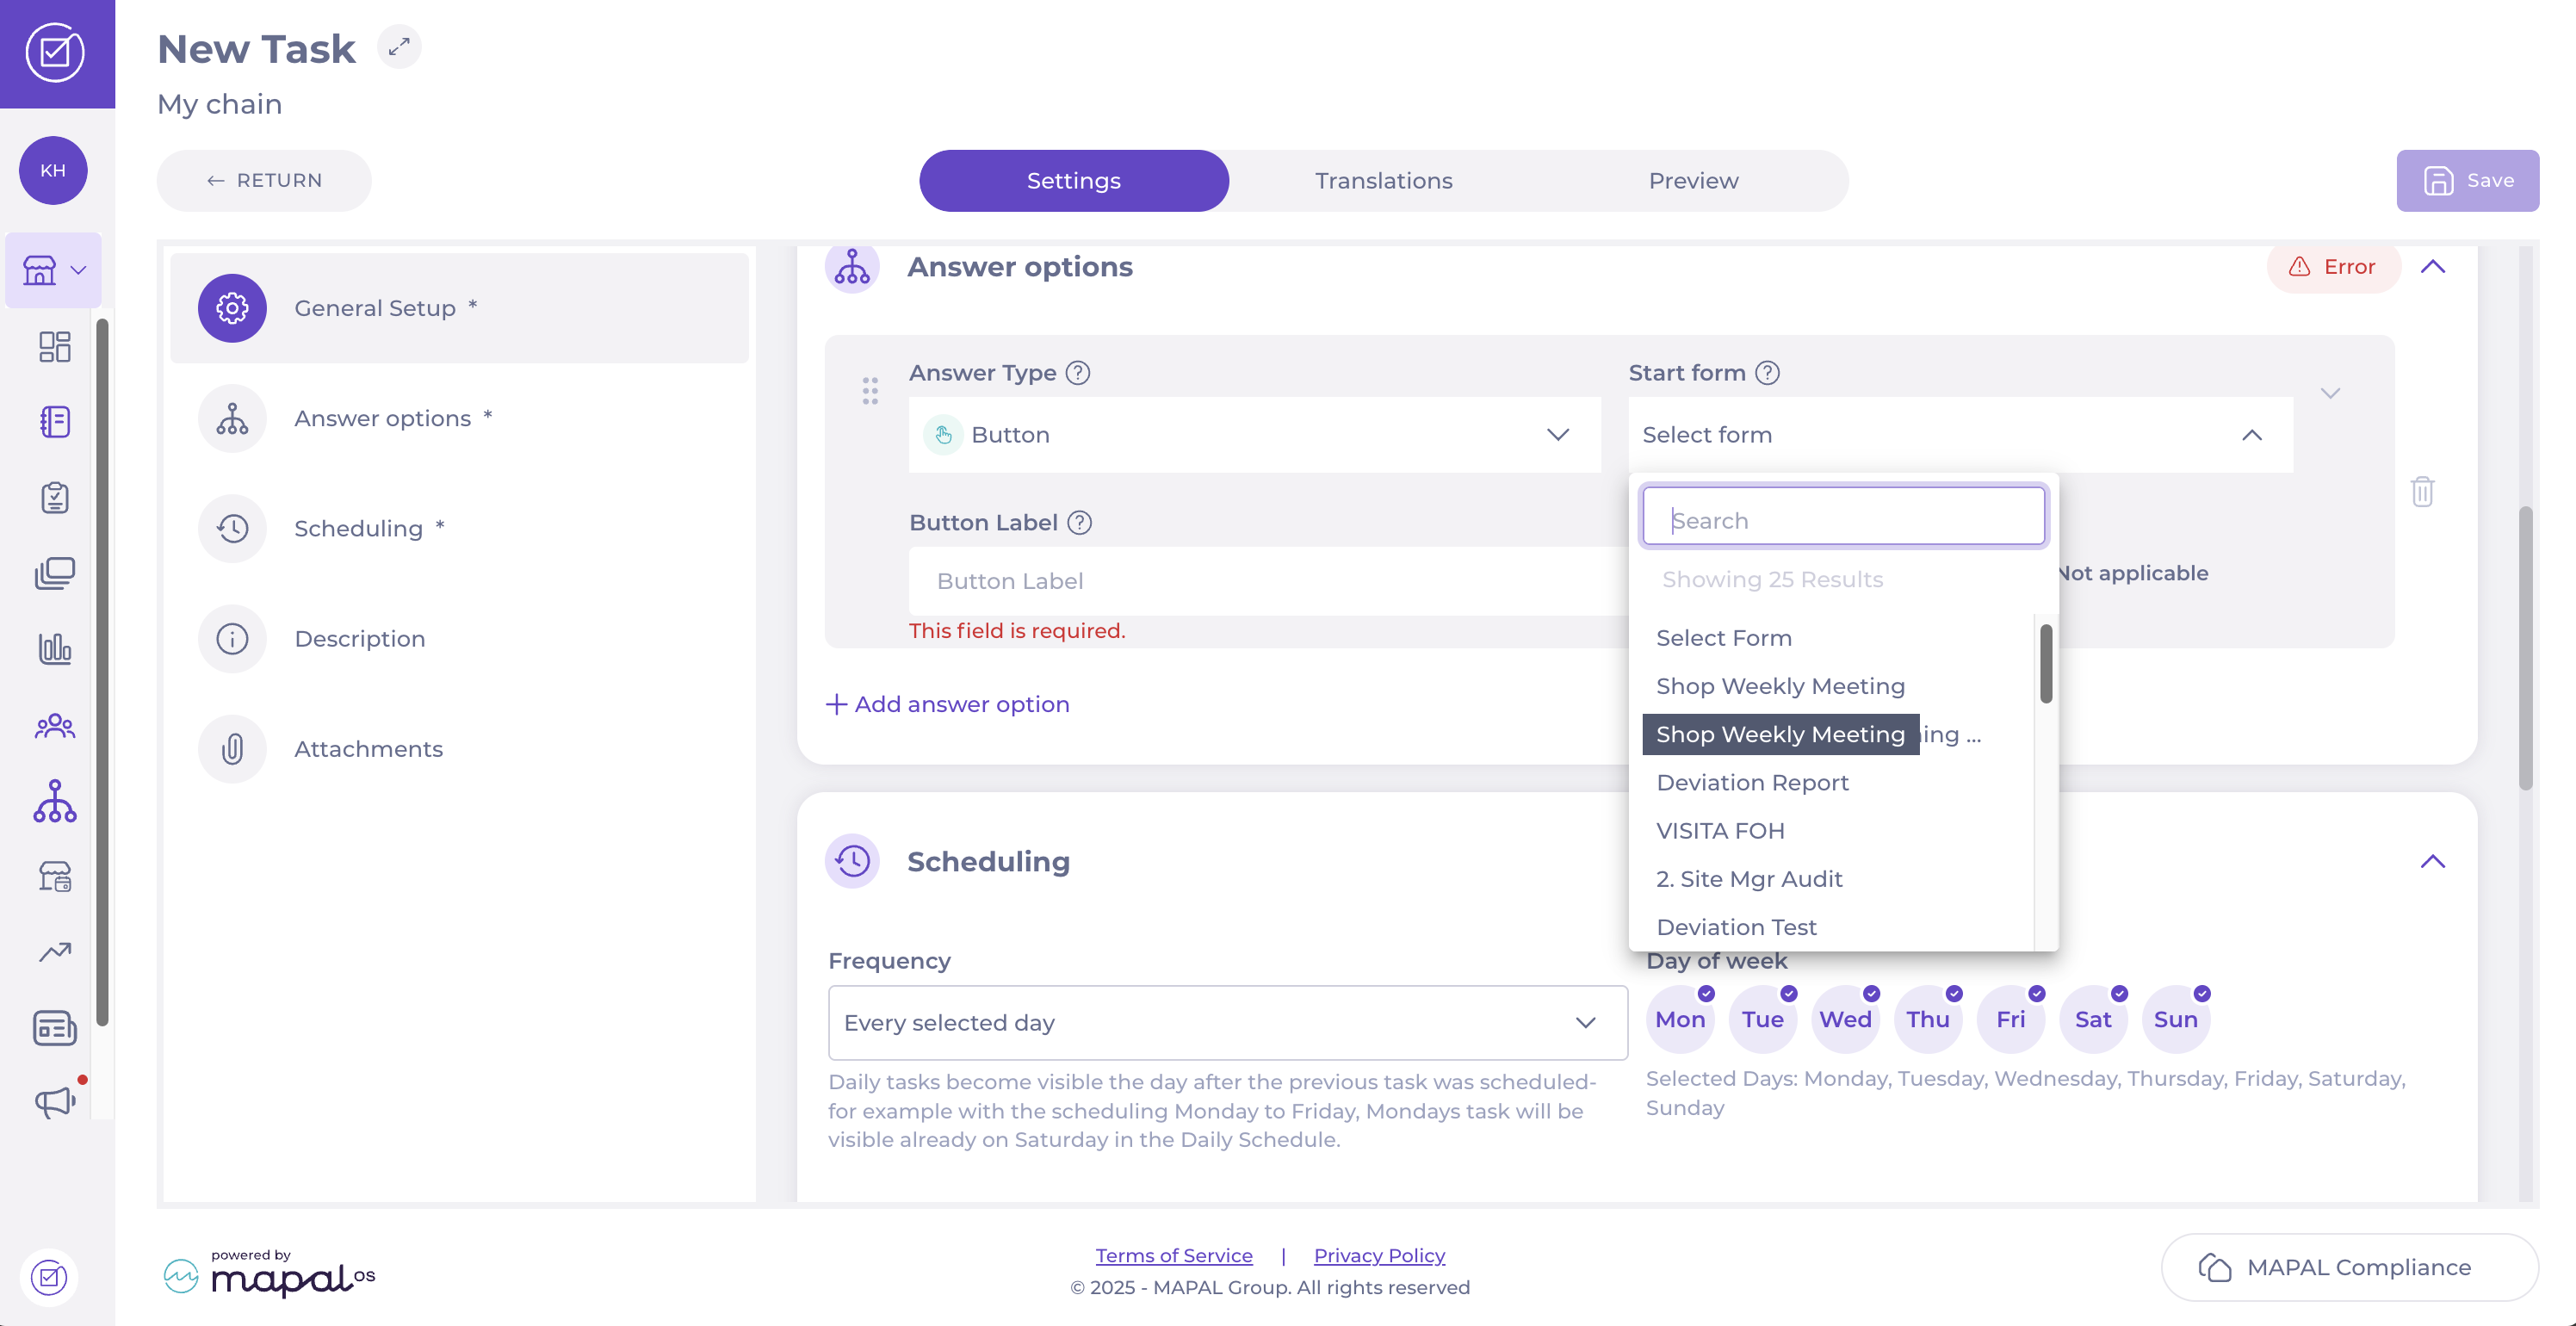2576x1326 pixels.
Task: Click the Answer options section header icon
Action: point(852,266)
